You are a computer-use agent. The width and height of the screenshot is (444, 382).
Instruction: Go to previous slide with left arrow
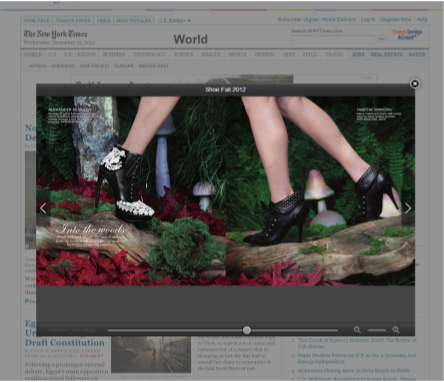[x=43, y=208]
